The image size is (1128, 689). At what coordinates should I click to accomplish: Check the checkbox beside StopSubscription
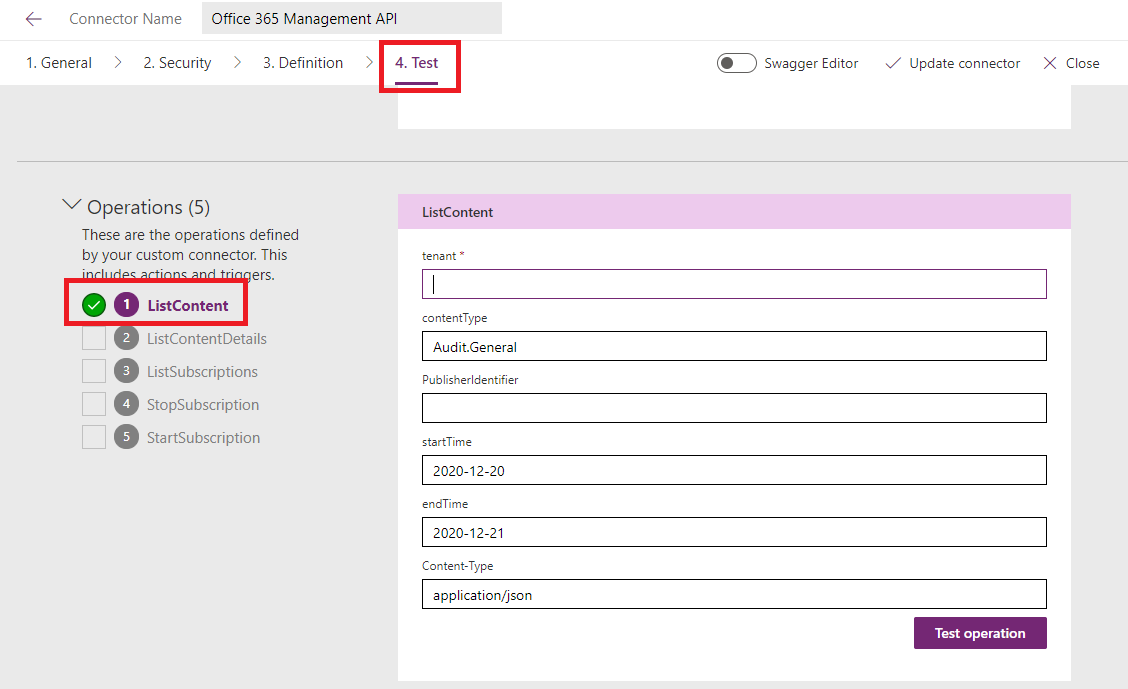pyautogui.click(x=92, y=404)
